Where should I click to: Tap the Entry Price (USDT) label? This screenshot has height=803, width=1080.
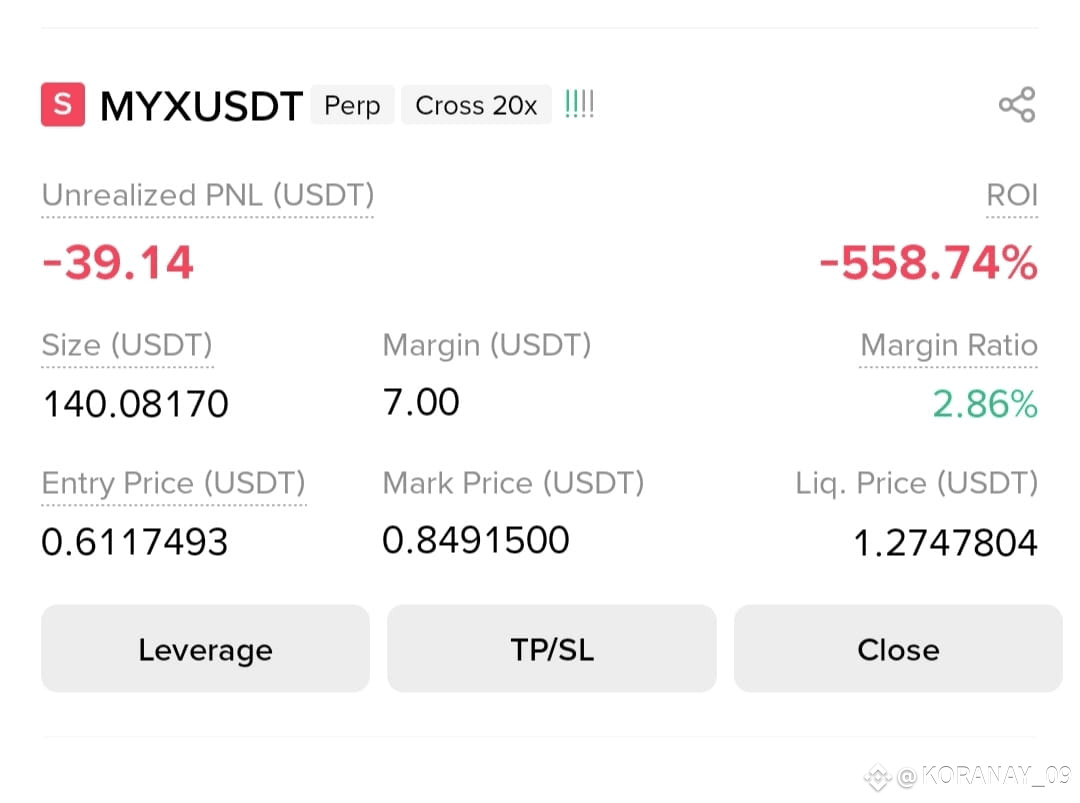[174, 483]
